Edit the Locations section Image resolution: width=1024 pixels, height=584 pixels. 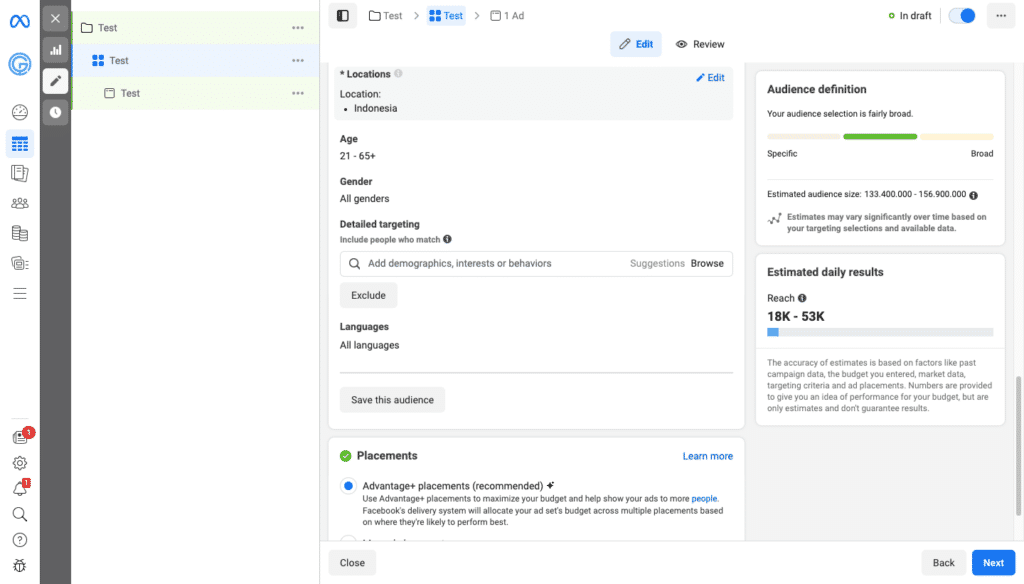tap(710, 78)
